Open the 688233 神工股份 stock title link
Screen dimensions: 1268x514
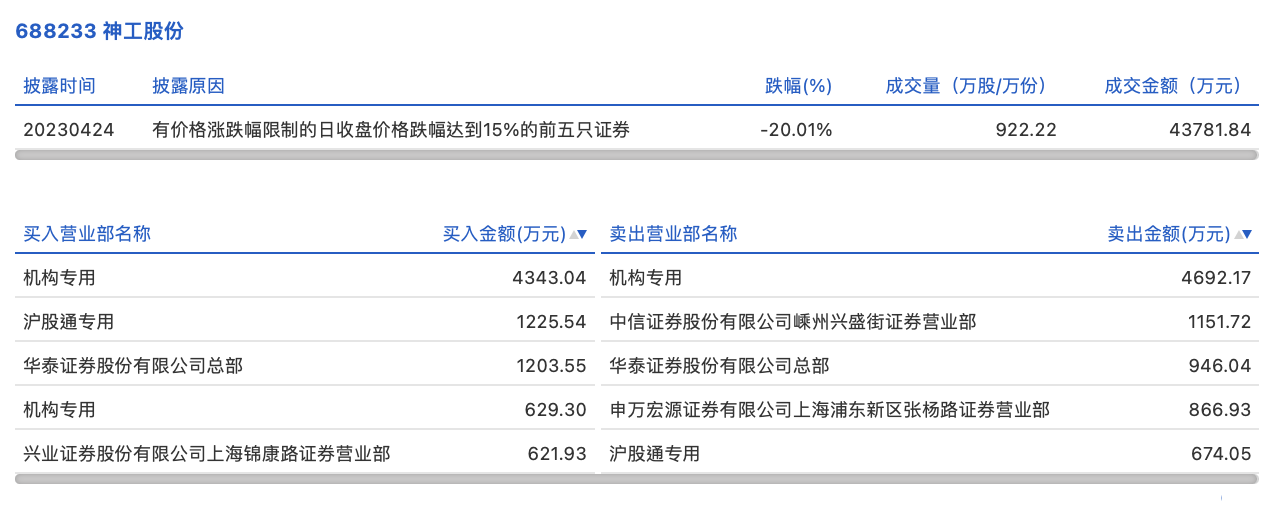[99, 31]
